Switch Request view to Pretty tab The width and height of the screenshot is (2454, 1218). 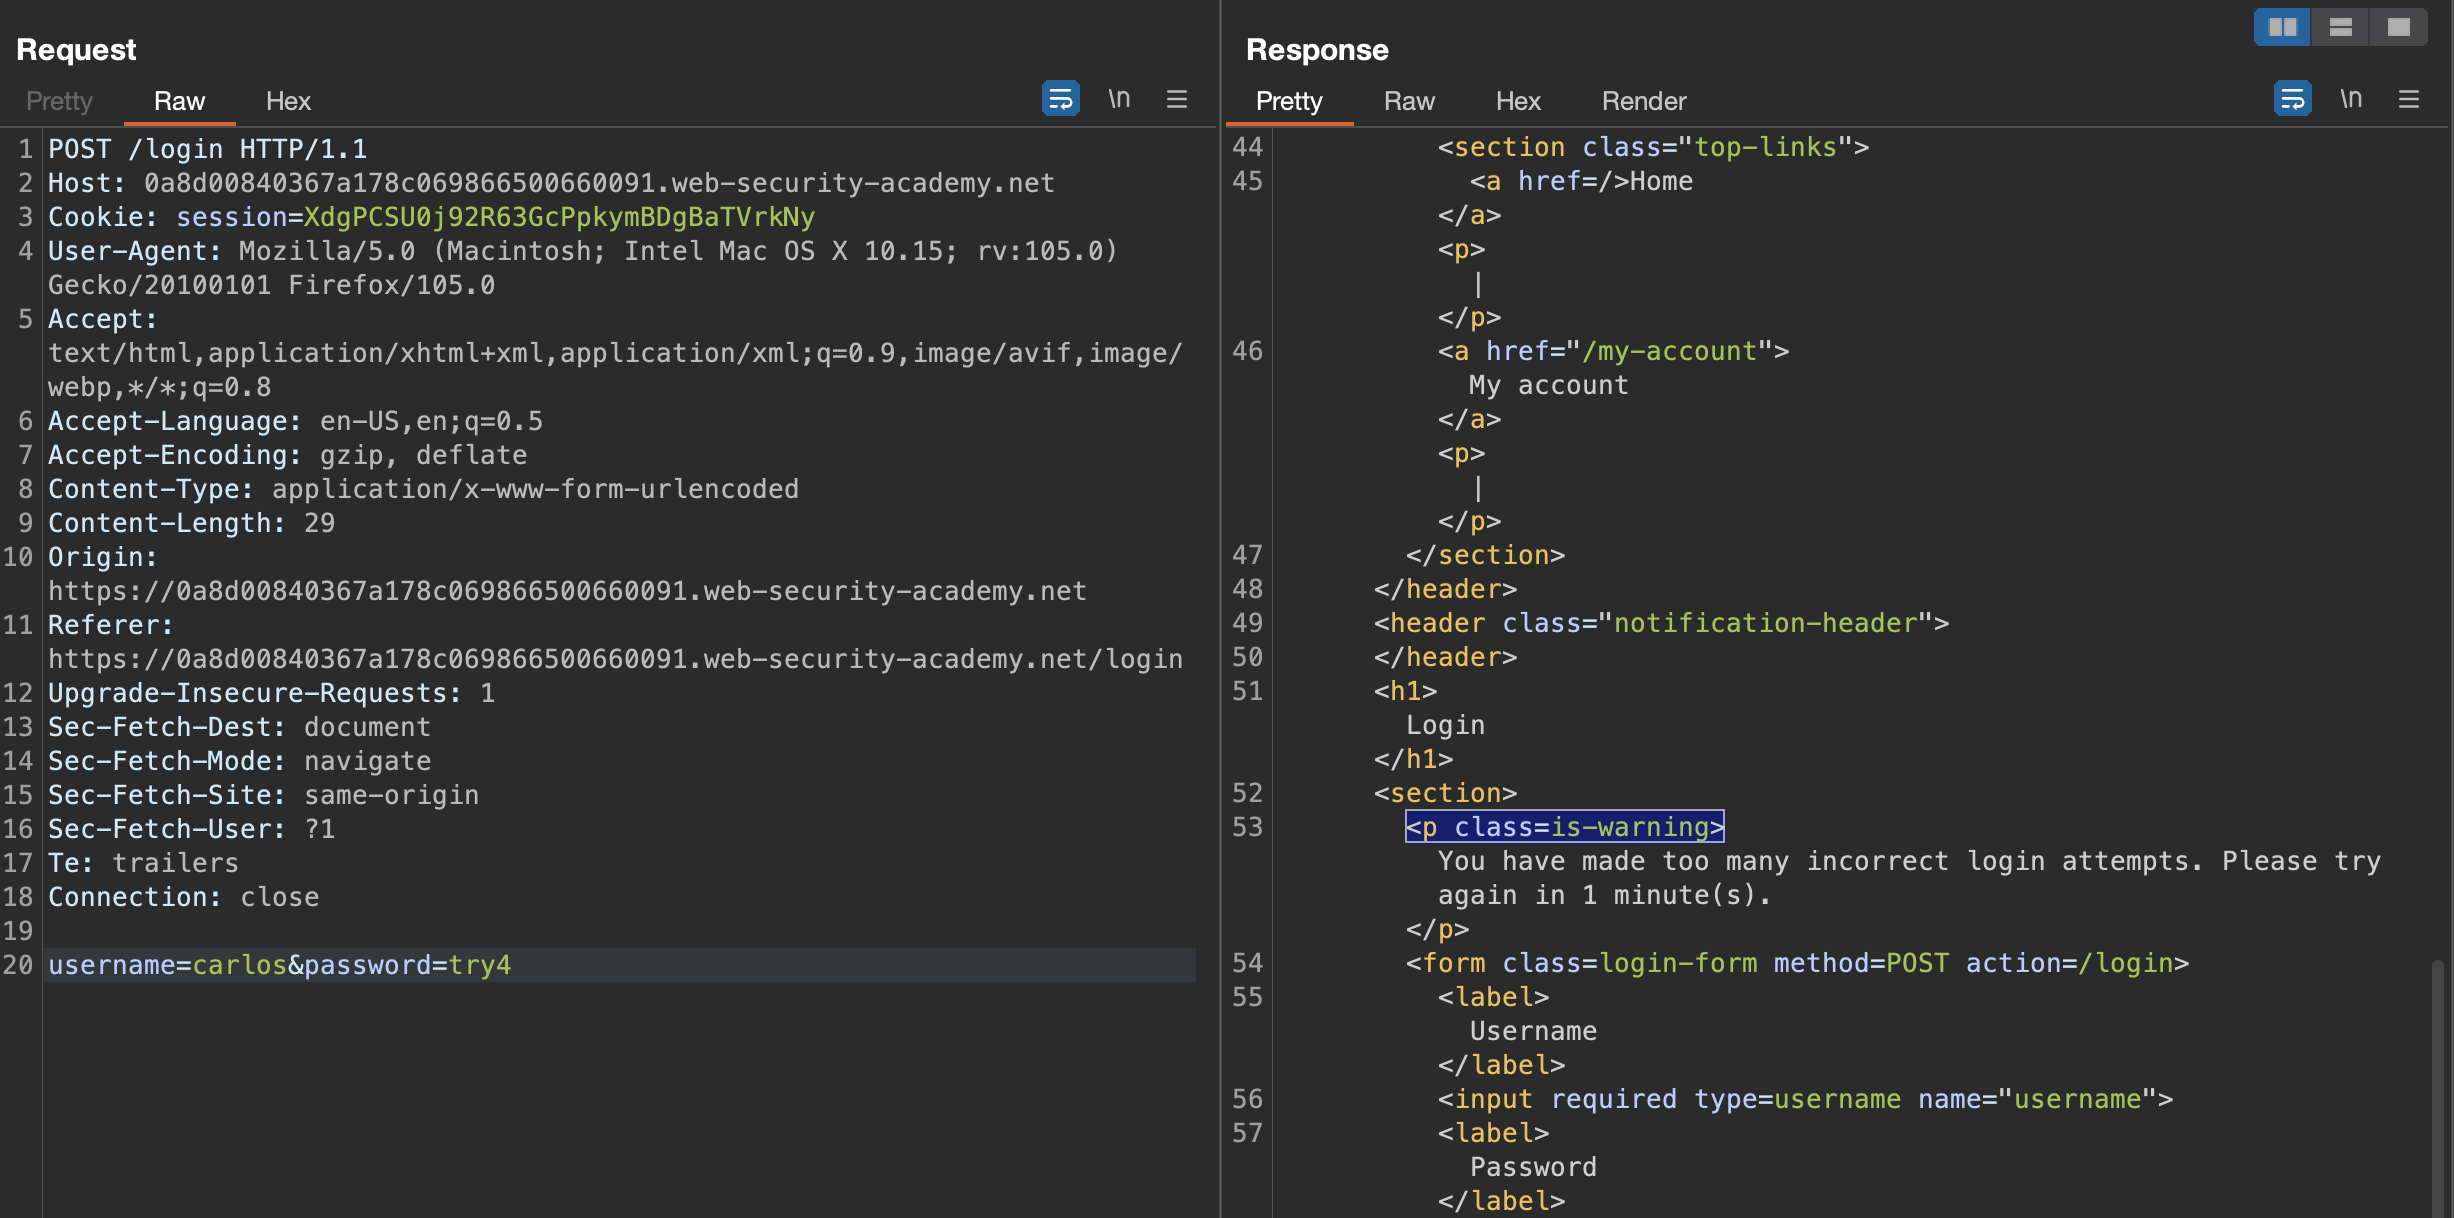(x=59, y=101)
